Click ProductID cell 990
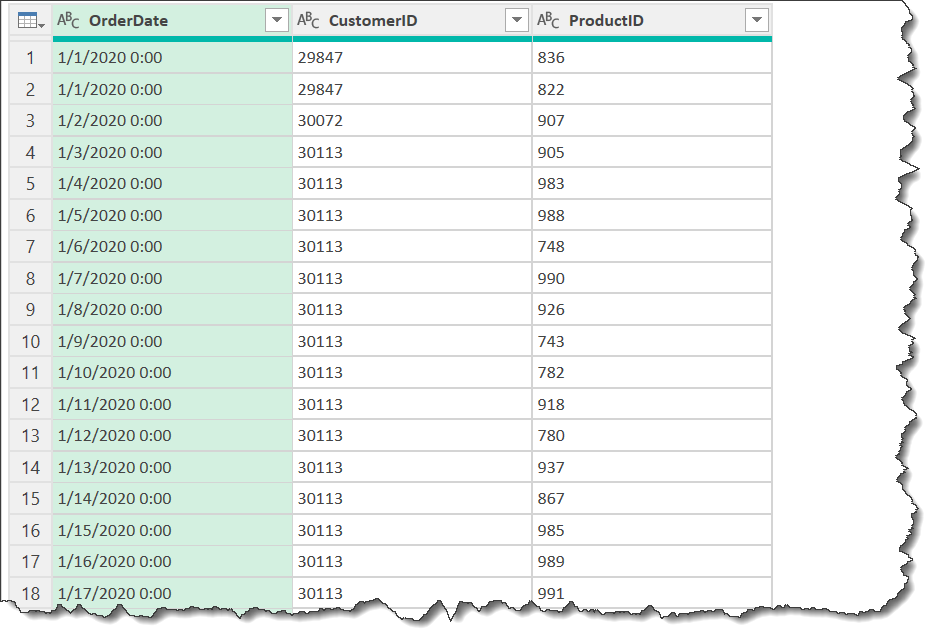The image size is (942, 644). pyautogui.click(x=652, y=279)
